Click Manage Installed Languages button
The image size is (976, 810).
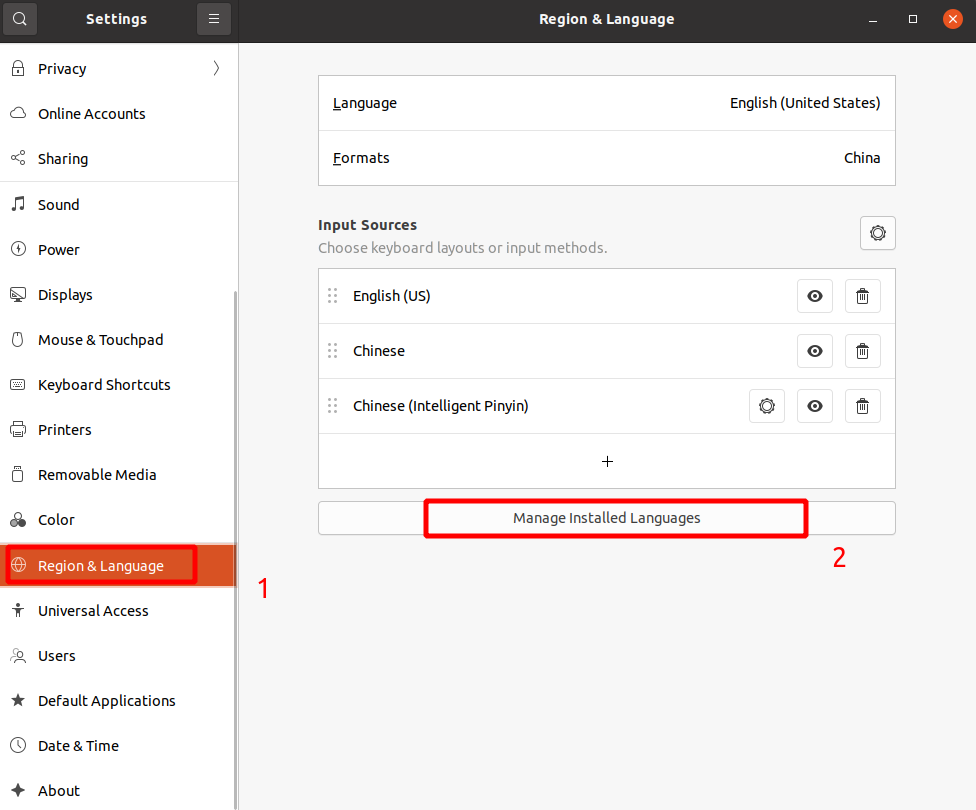[607, 518]
